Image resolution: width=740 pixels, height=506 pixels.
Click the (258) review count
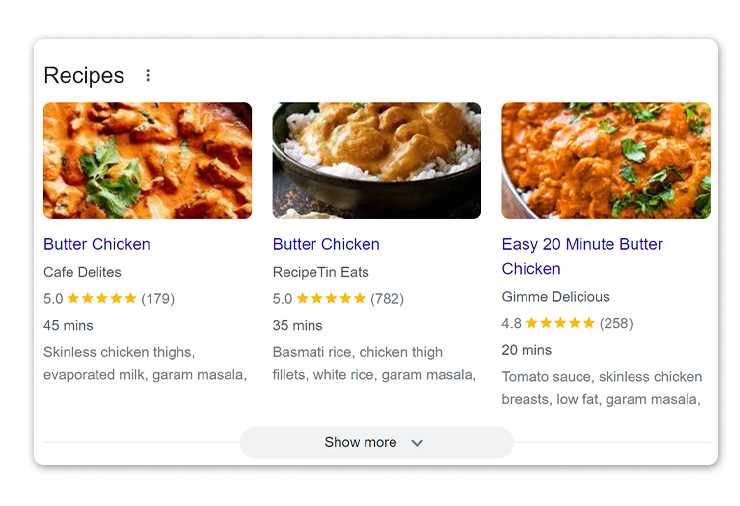(x=616, y=323)
